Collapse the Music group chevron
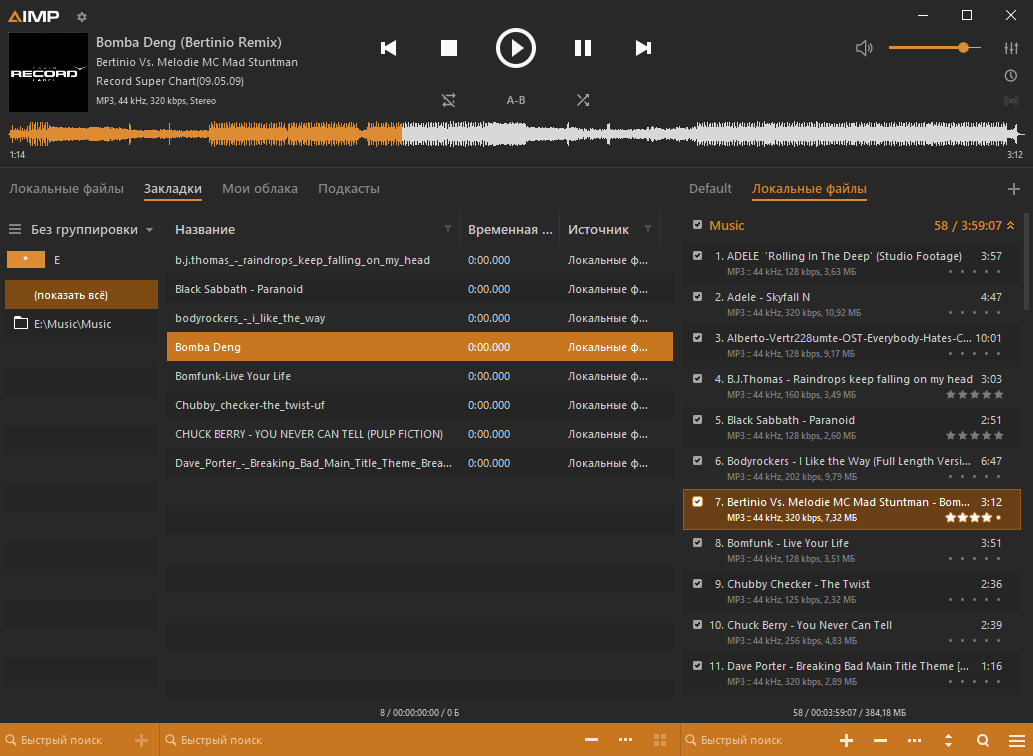The height and width of the screenshot is (756, 1033). click(x=1011, y=225)
